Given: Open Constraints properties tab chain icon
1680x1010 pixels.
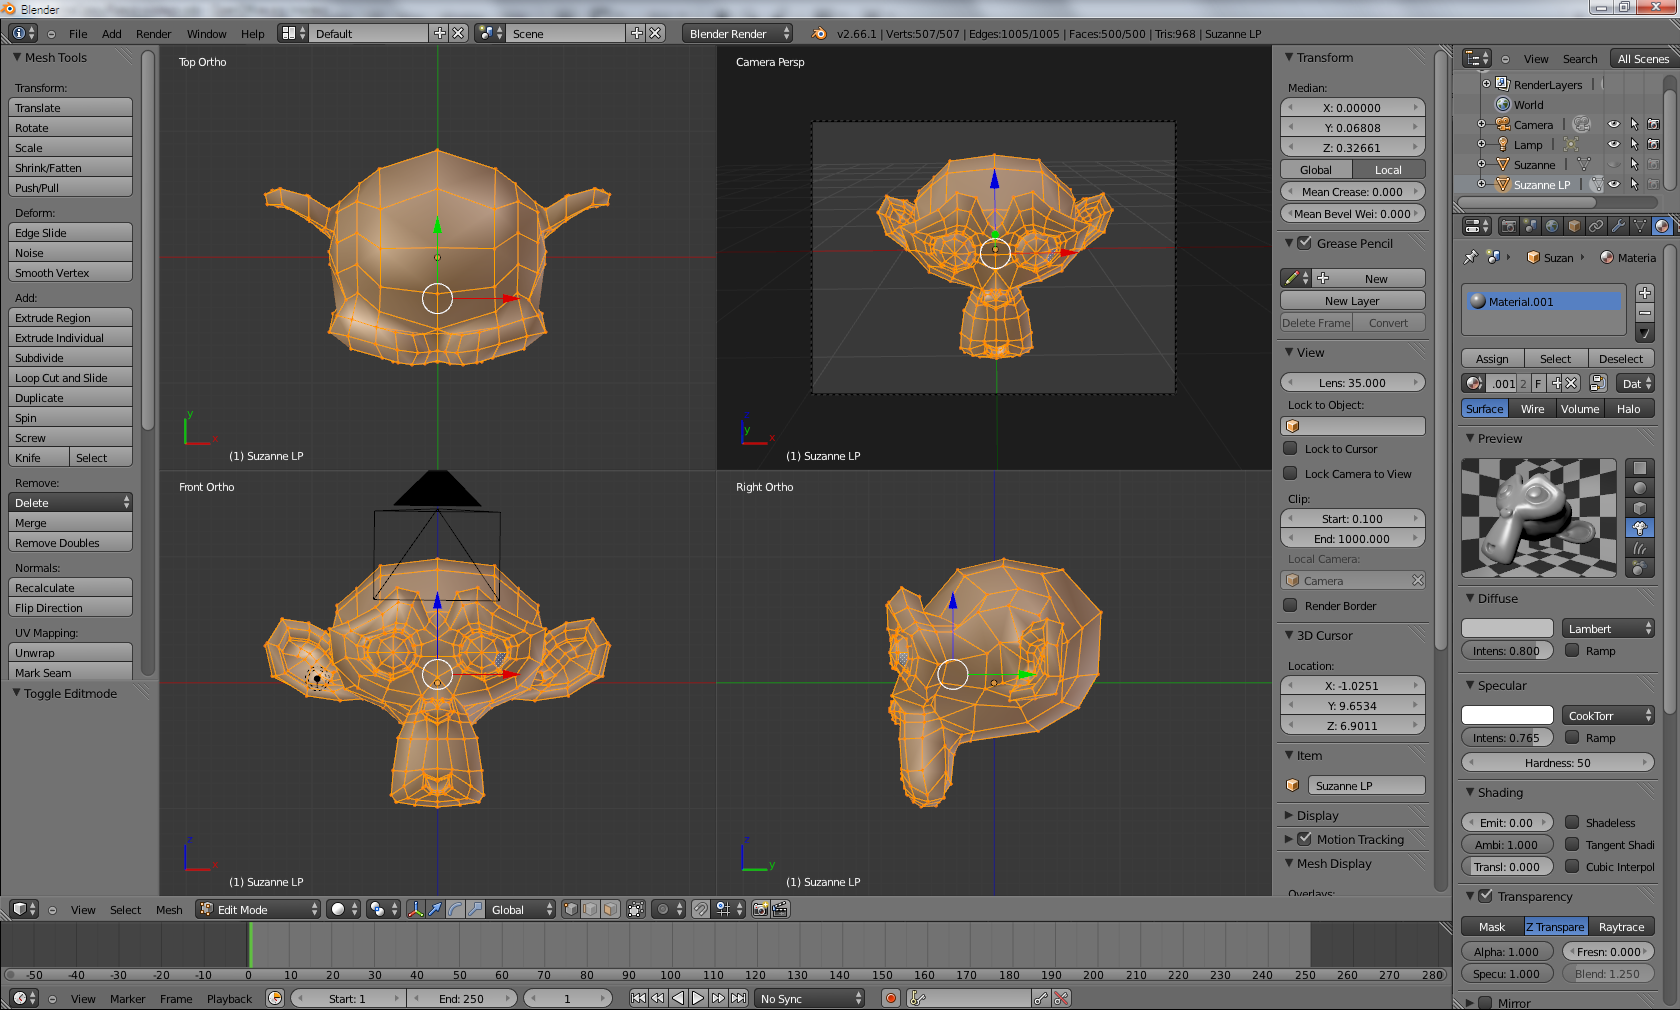Looking at the screenshot, I should pyautogui.click(x=1596, y=226).
